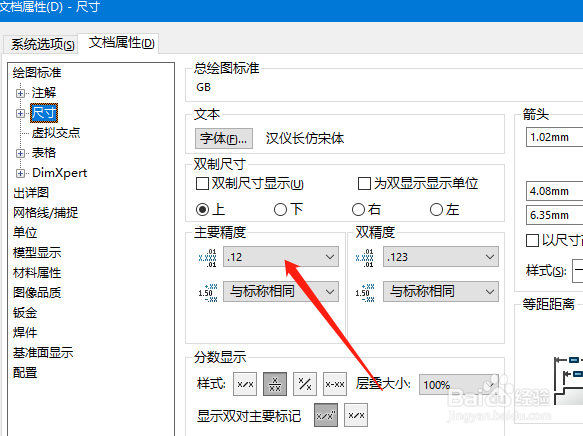Open arrow 样式 dropdown
Image resolution: width=583 pixels, height=436 pixels.
577,271
